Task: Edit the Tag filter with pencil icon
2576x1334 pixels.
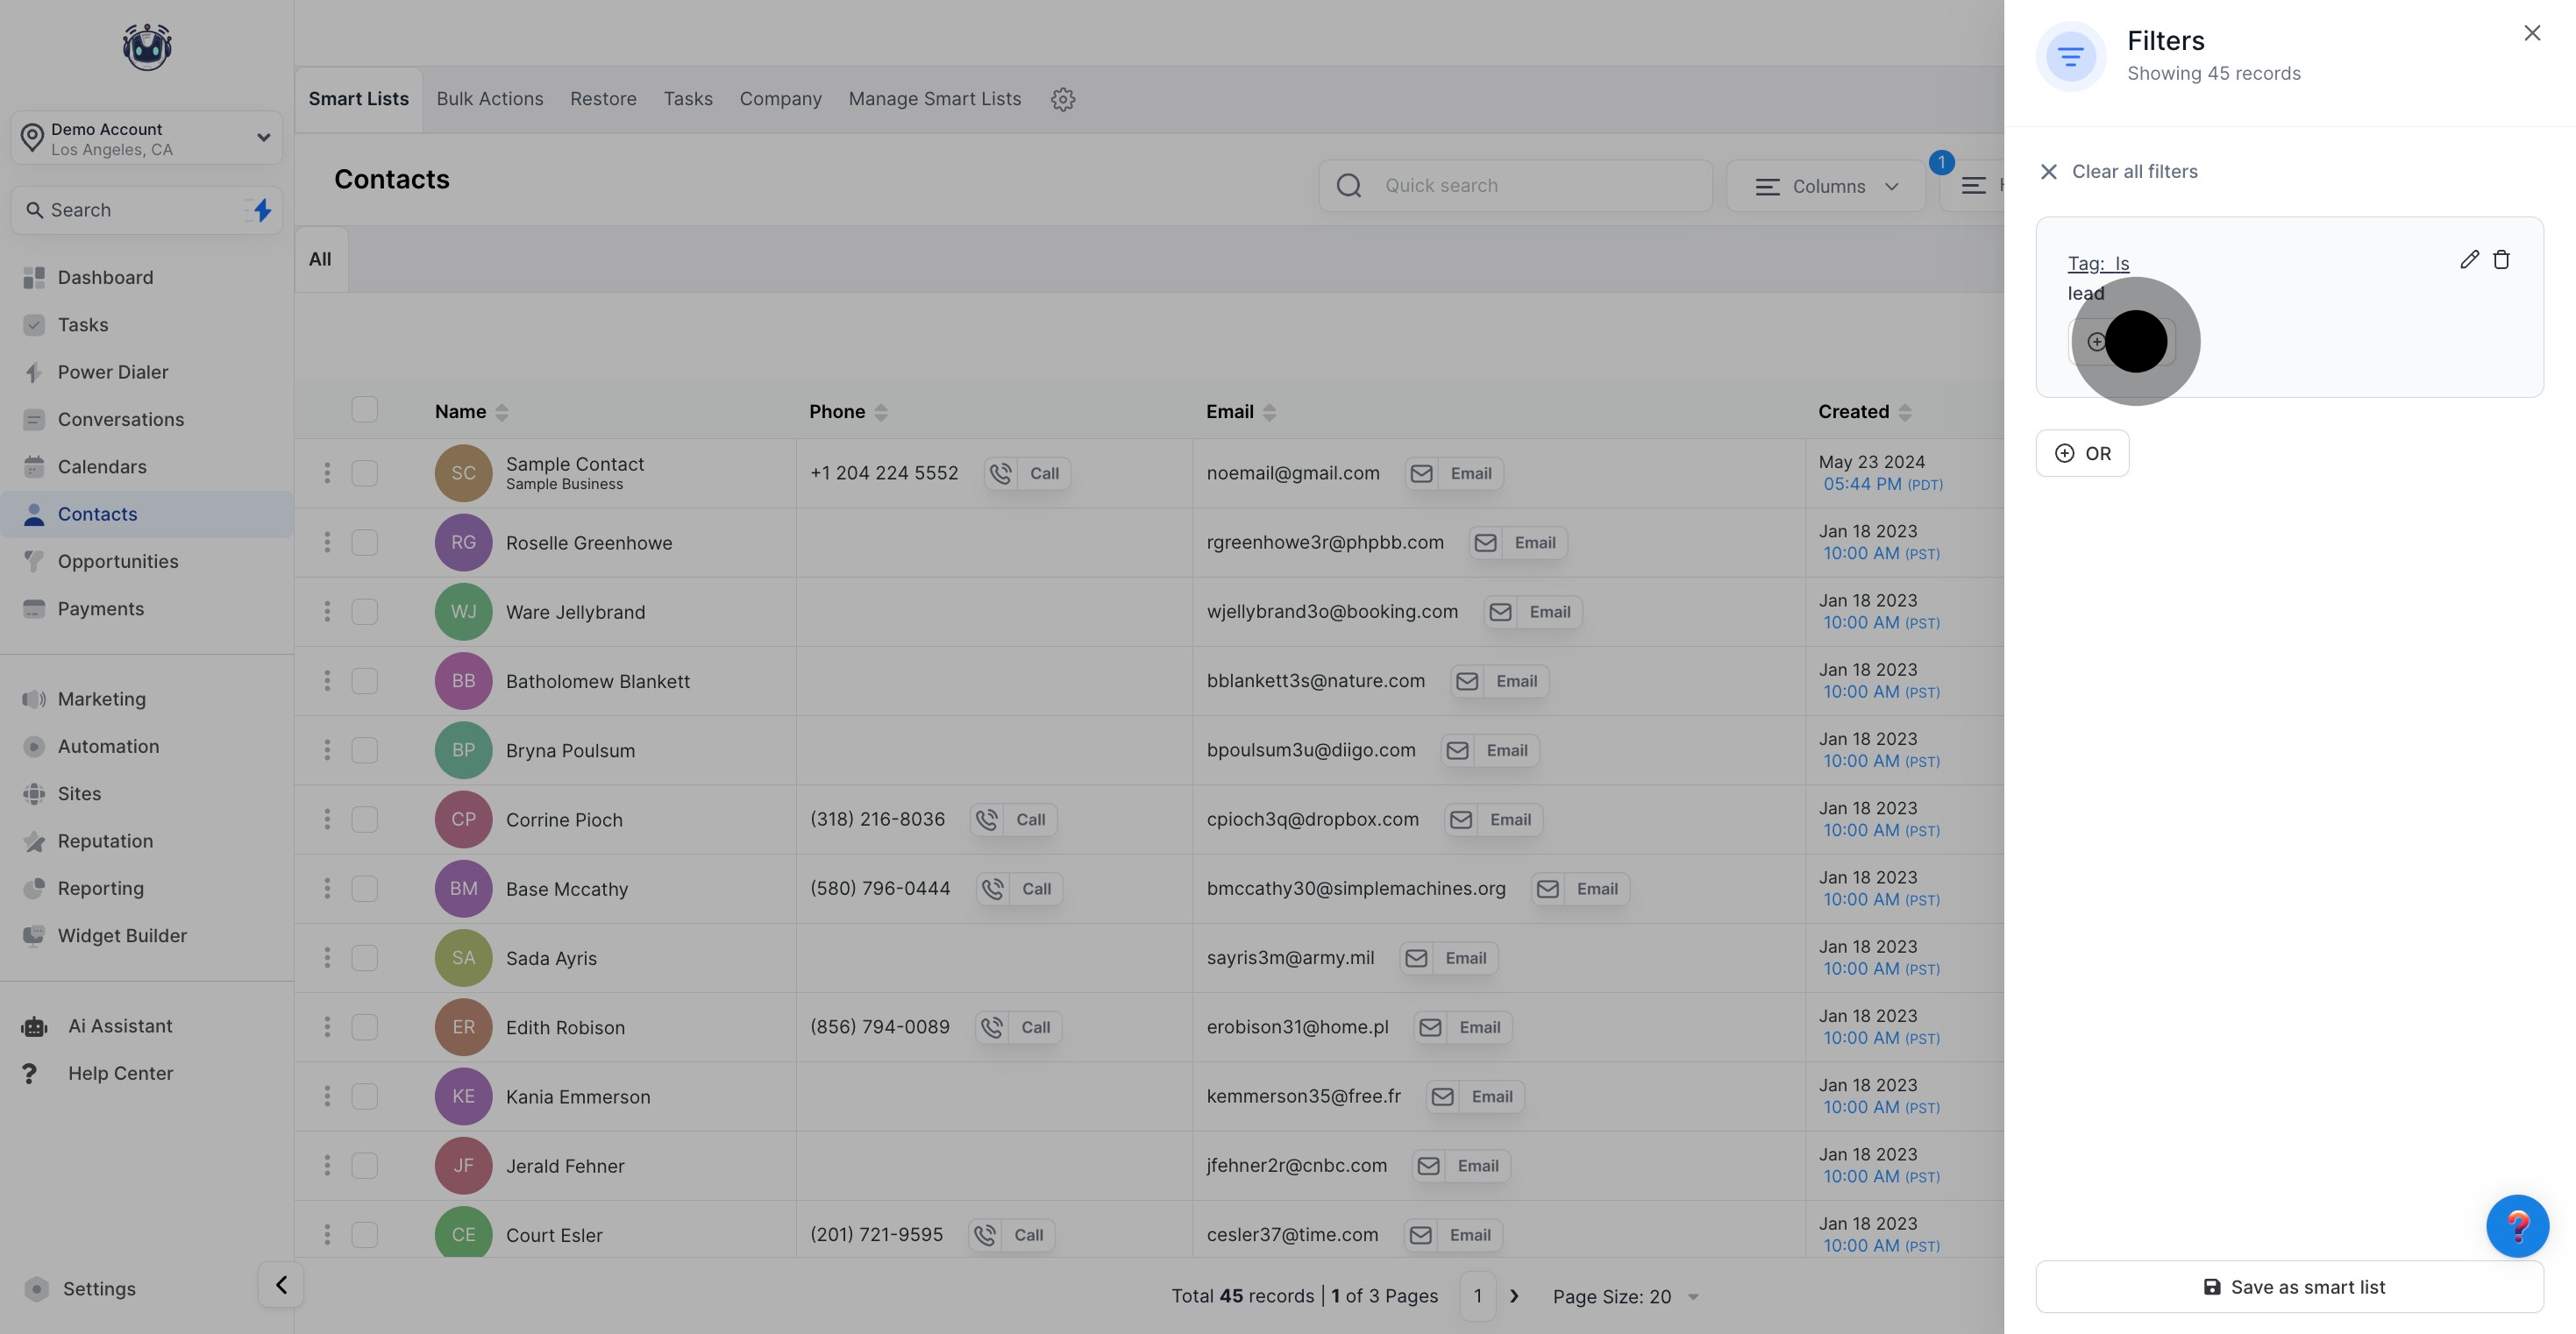Action: 2469,260
